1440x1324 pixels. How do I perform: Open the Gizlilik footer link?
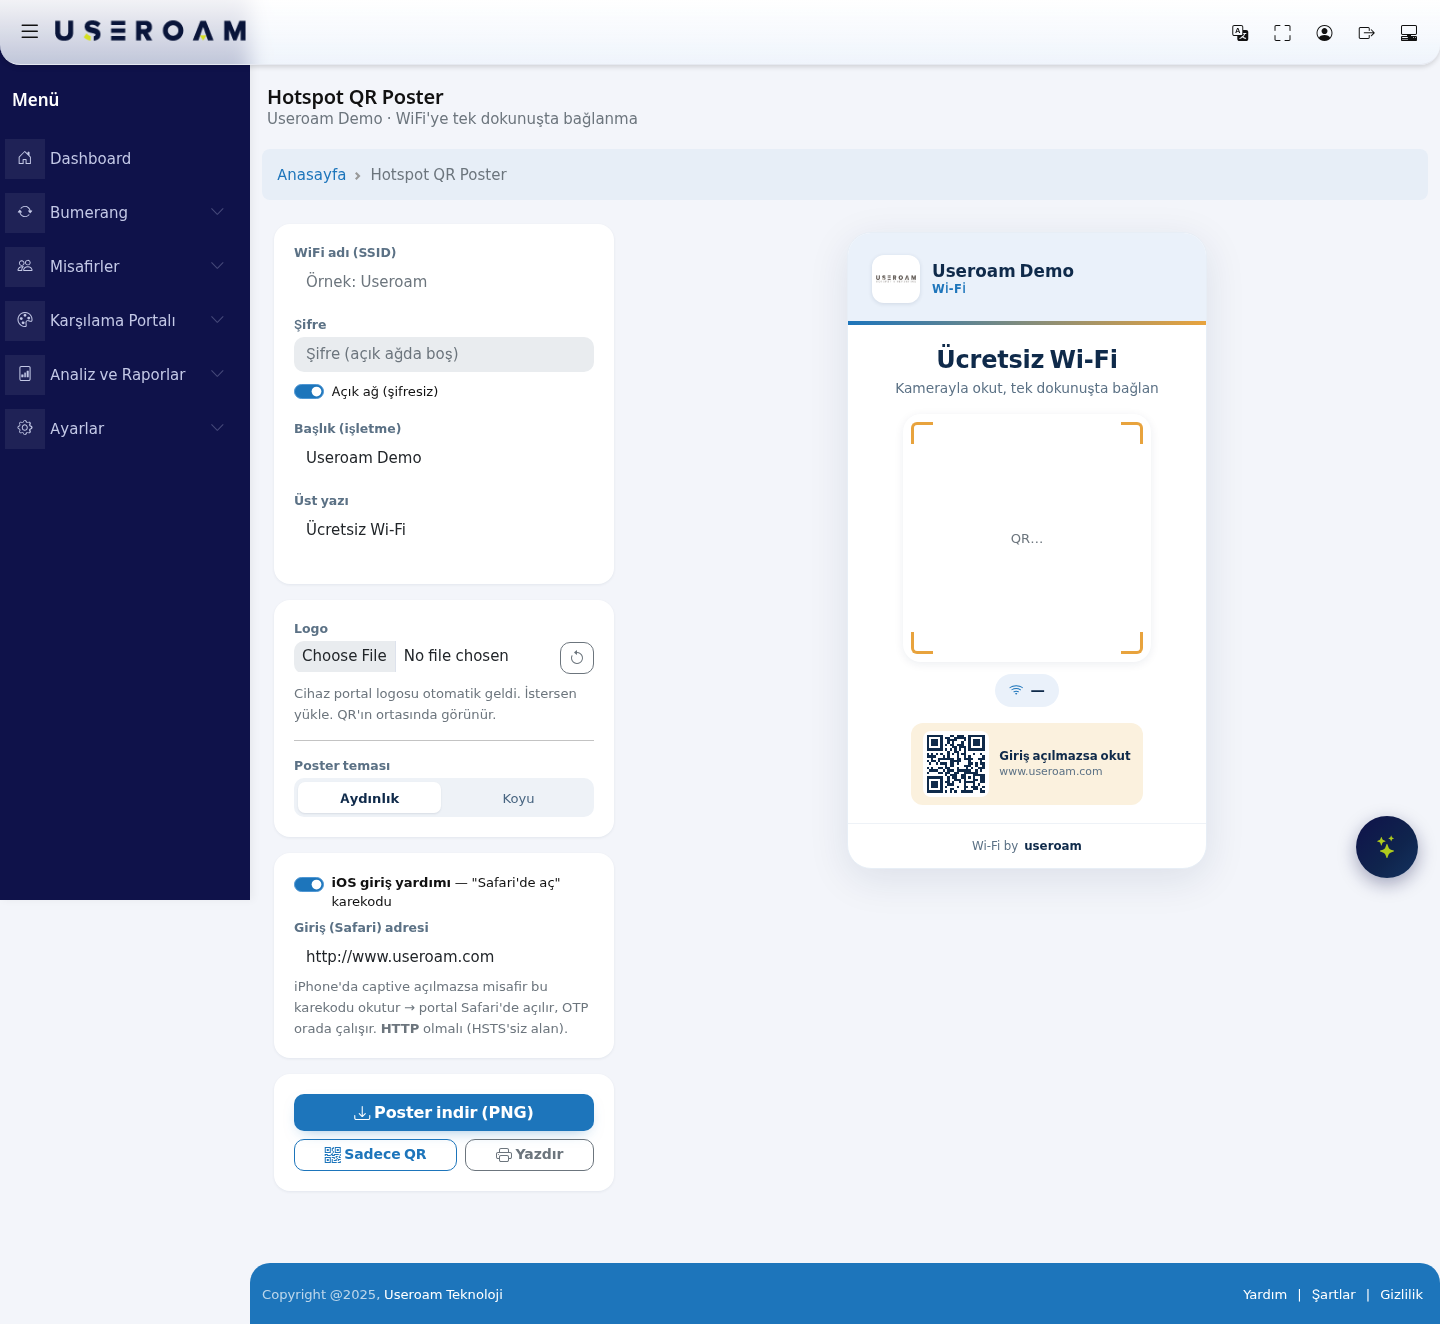point(1401,1294)
